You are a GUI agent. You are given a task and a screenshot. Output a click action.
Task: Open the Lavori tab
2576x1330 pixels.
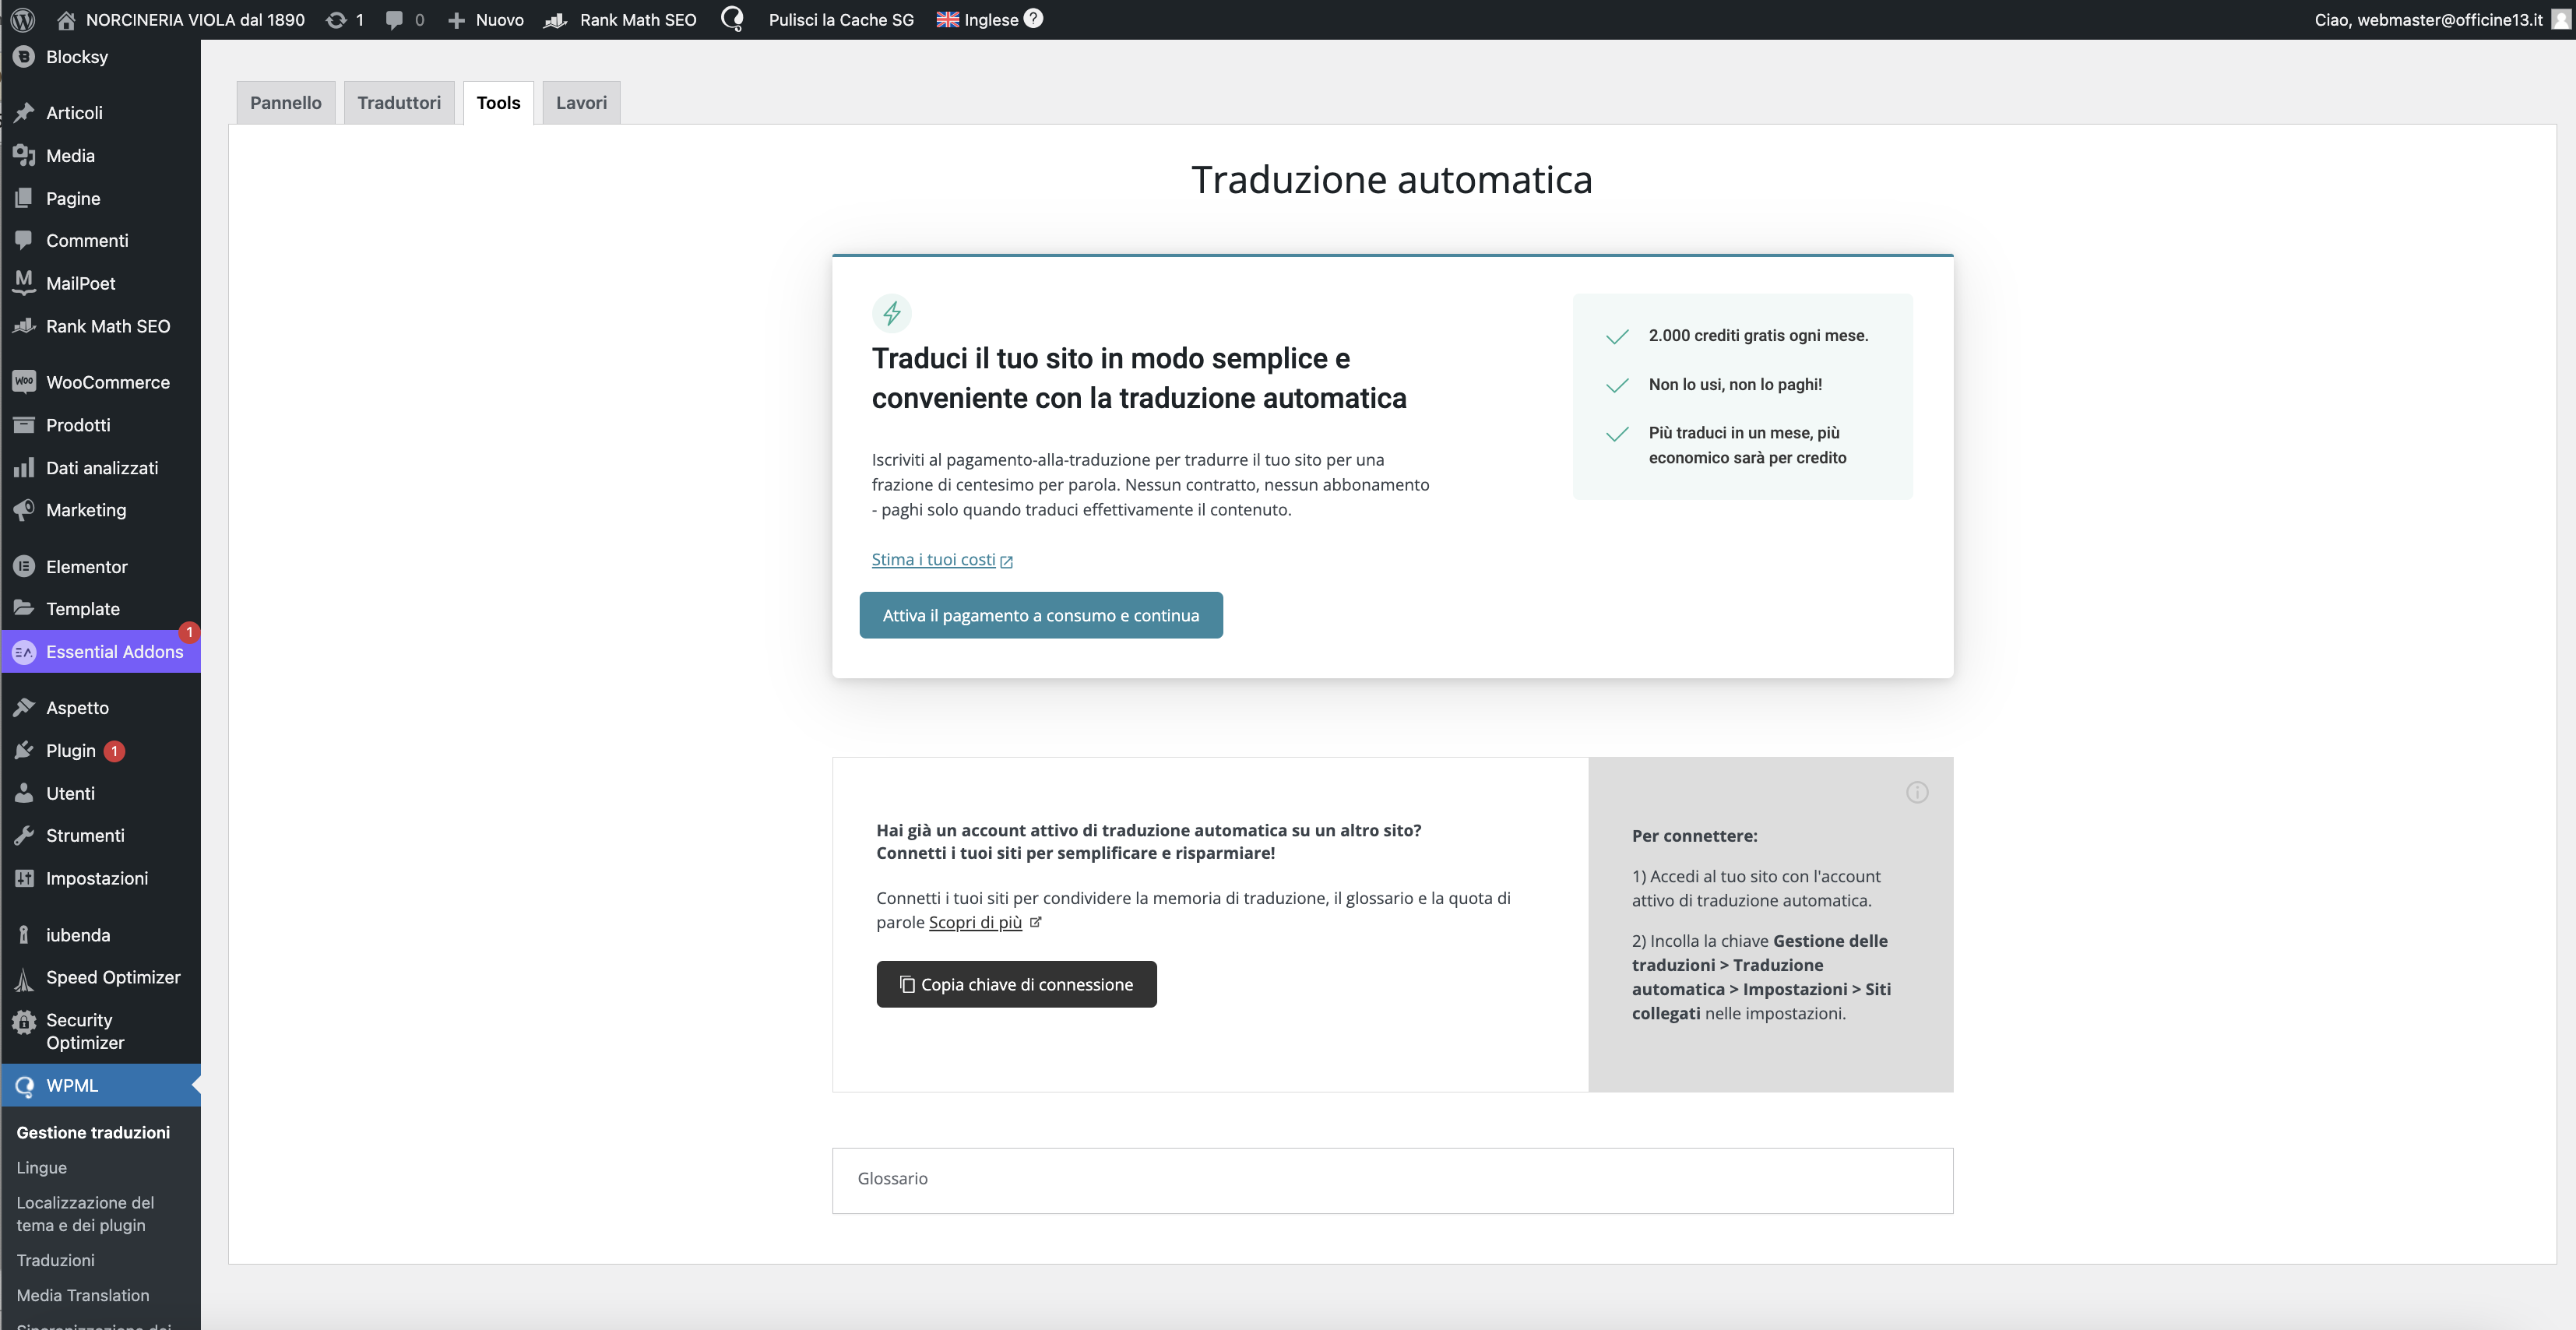tap(581, 102)
